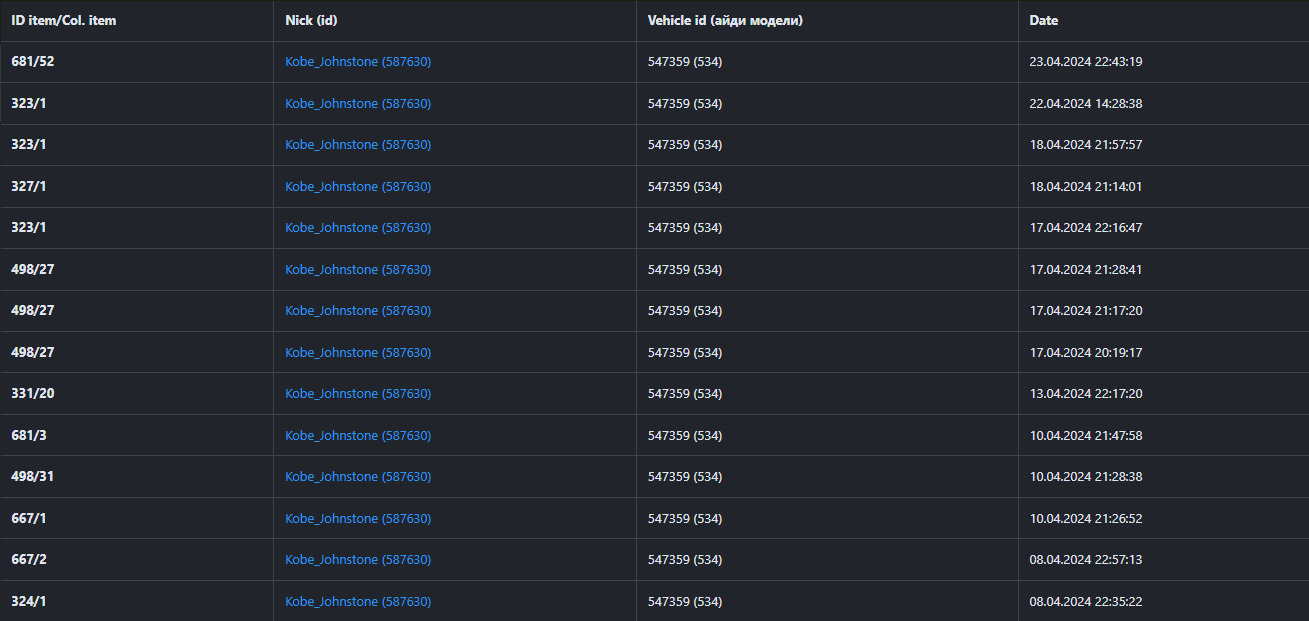This screenshot has width=1309, height=621.
Task: Click Kobe_Johnstone link in the 667/1 row
Action: pyautogui.click(x=358, y=519)
